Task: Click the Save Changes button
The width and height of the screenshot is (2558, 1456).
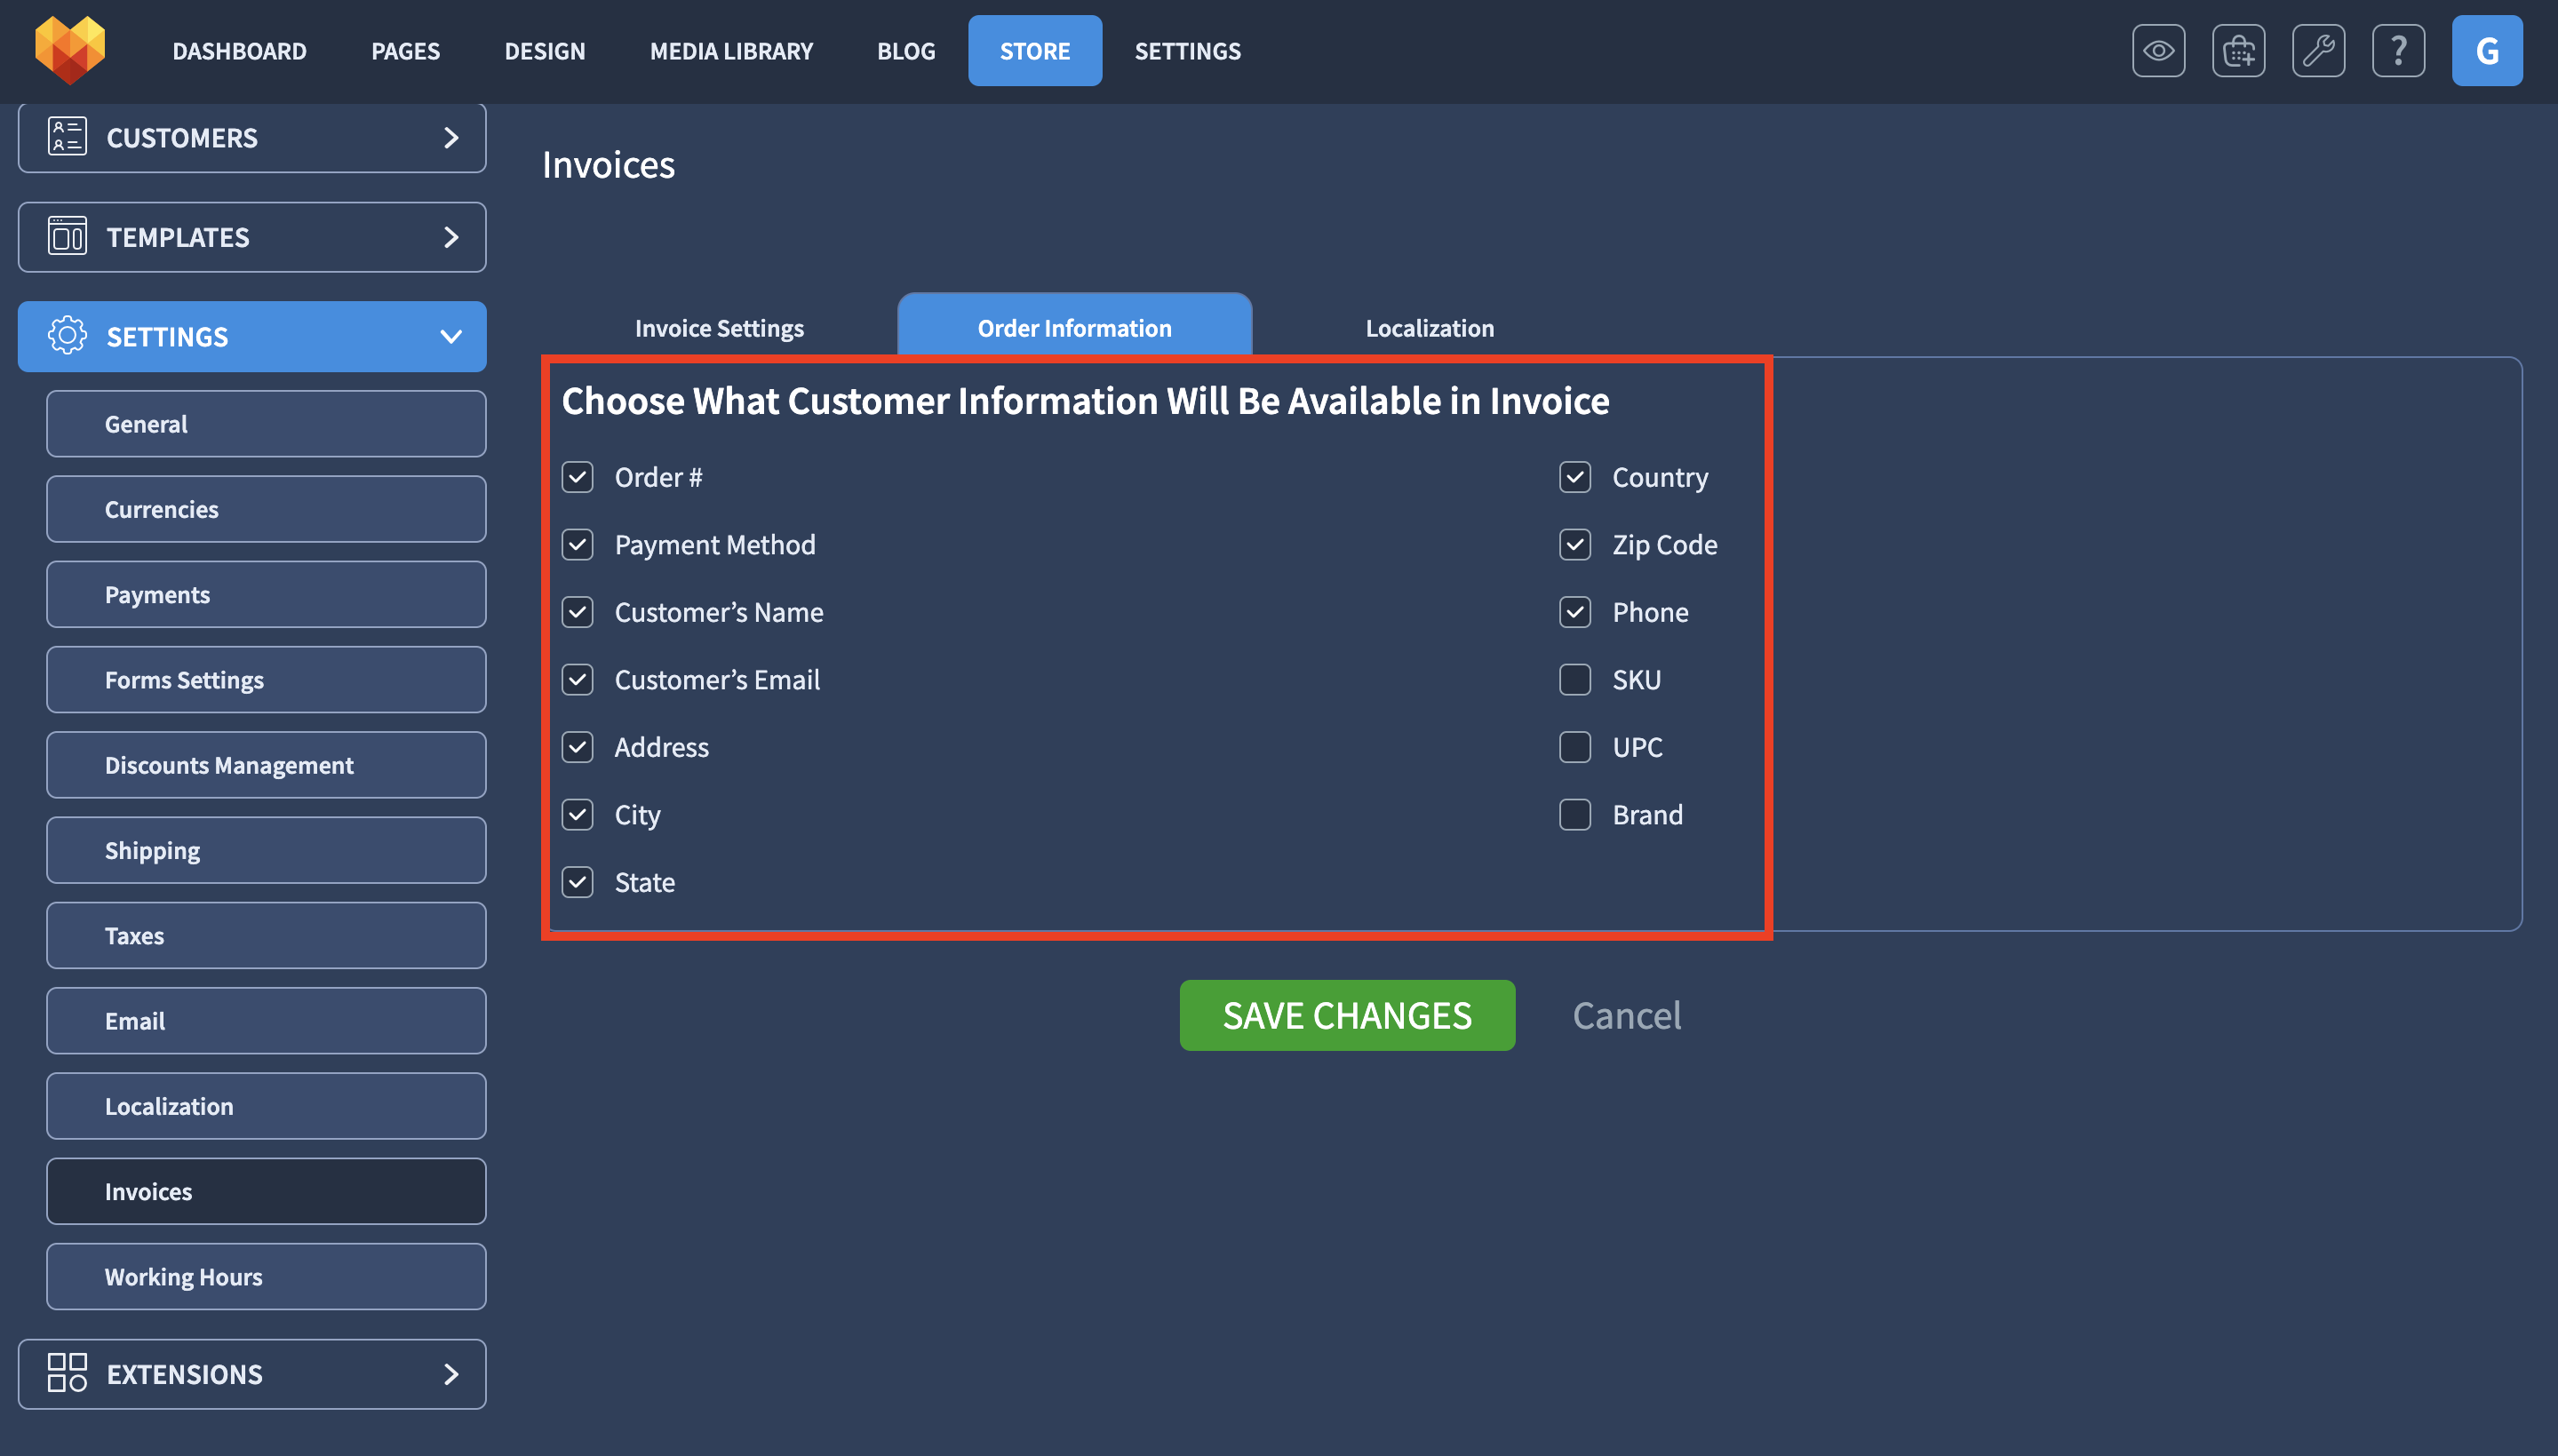Action: click(x=1347, y=1015)
